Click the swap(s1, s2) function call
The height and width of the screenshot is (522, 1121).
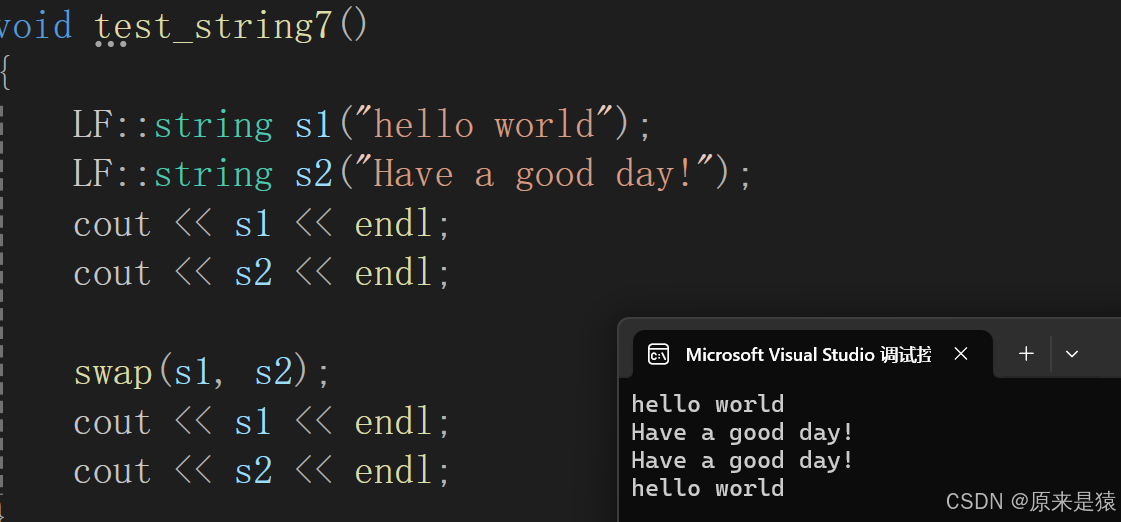202,373
